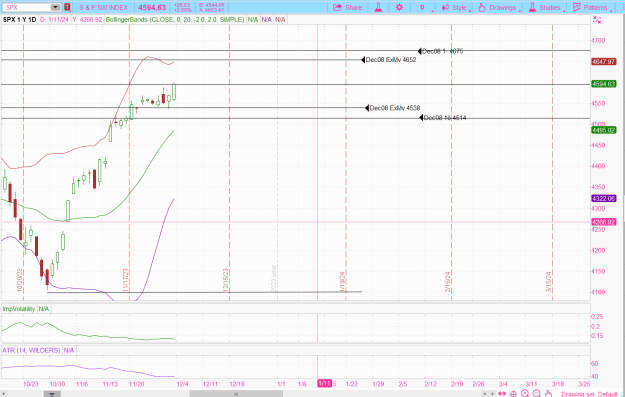Click the SPX 1 Y 1D chart label
This screenshot has height=397, width=625.
(19, 20)
